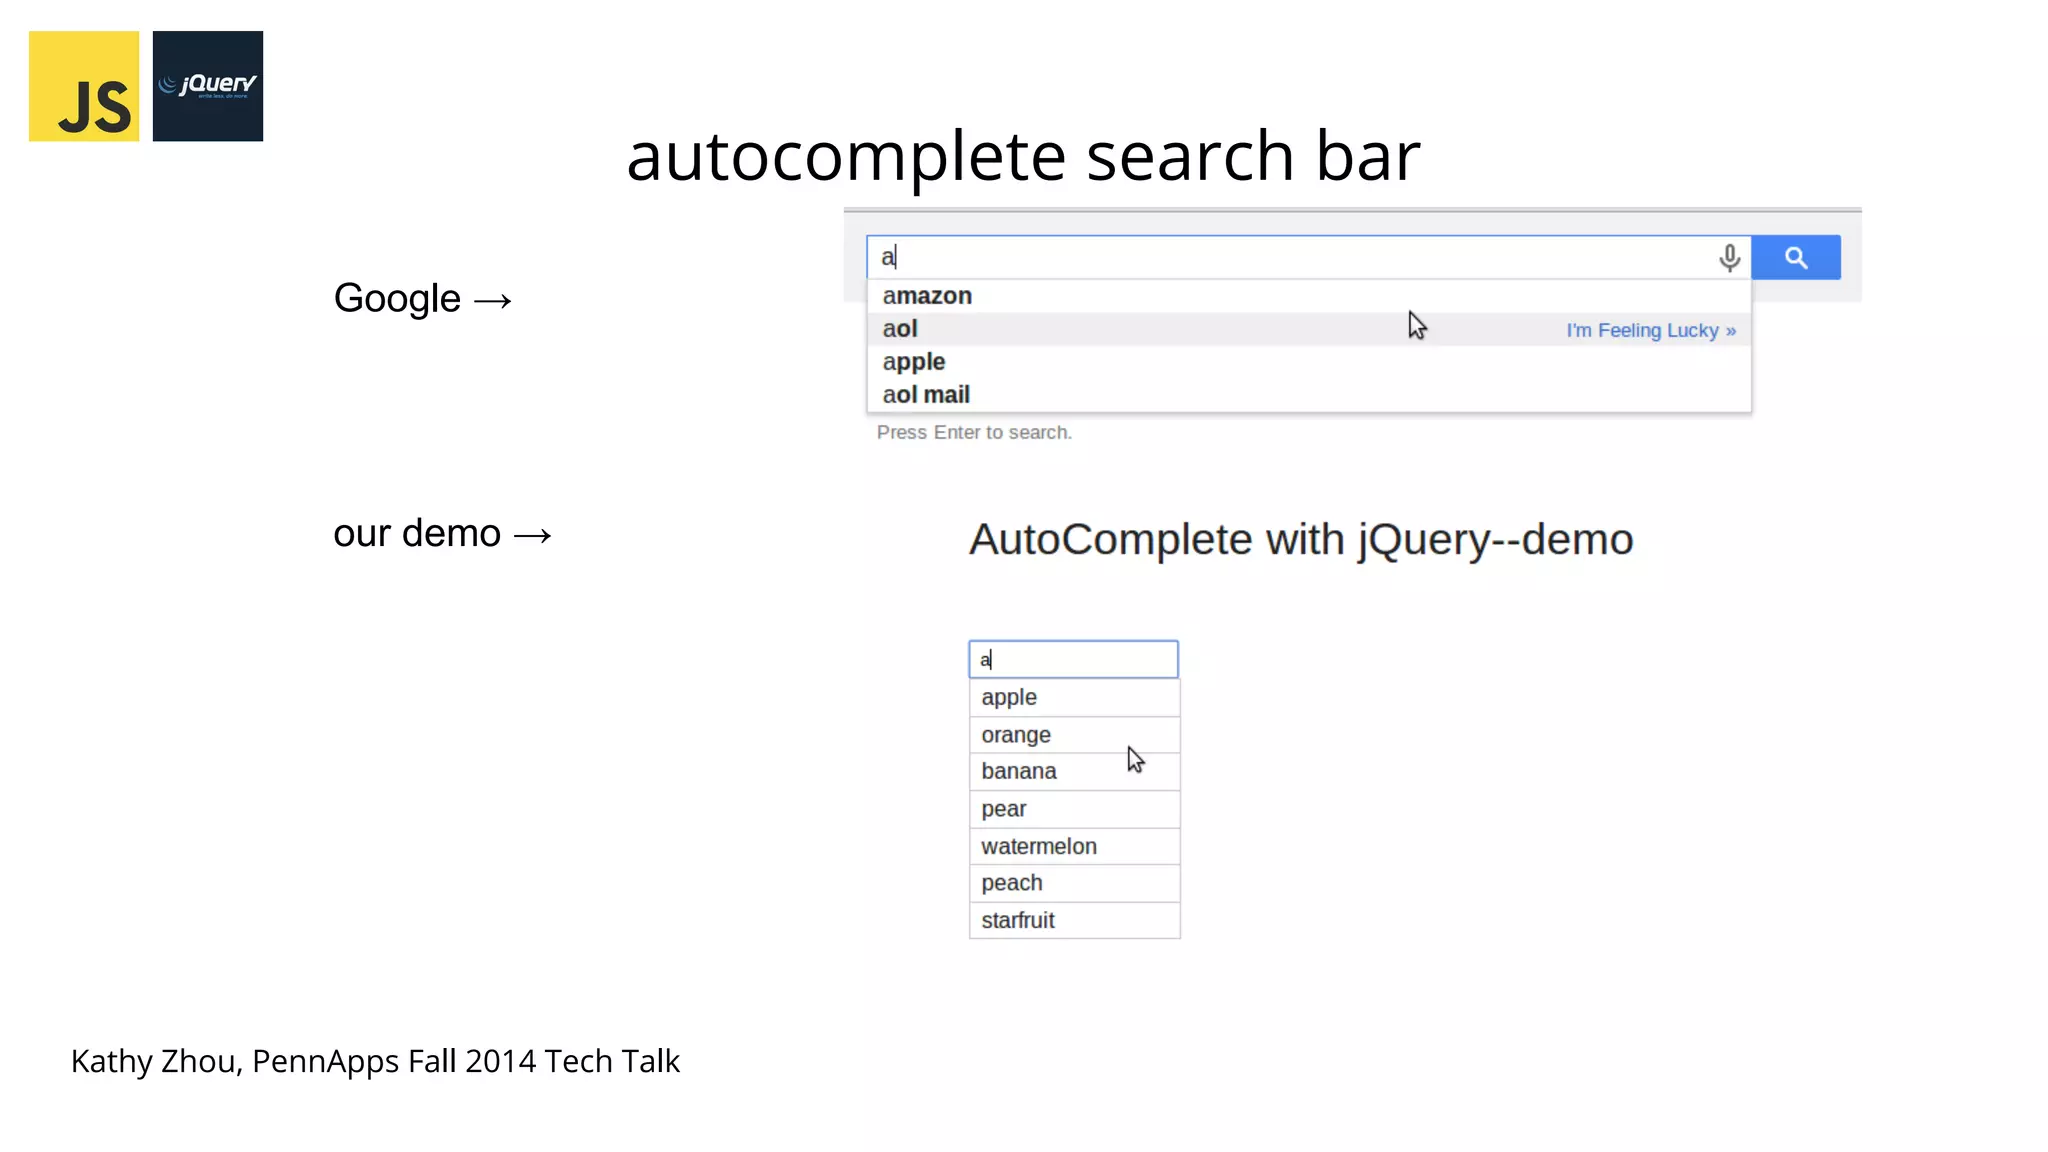Click the microphone voice search icon
2048x1152 pixels.
pyautogui.click(x=1729, y=258)
